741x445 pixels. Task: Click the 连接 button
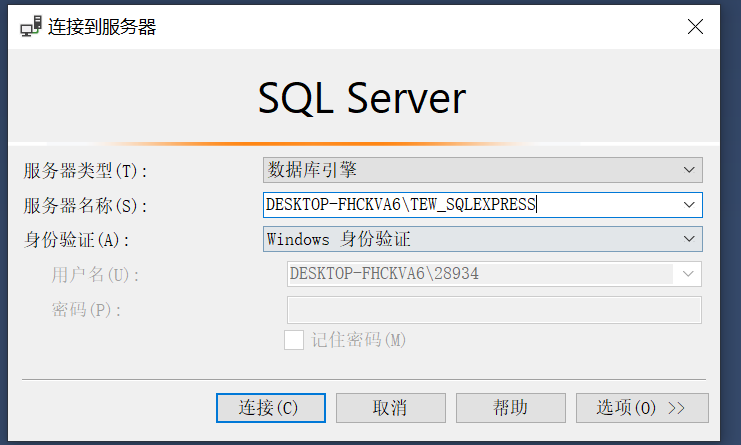click(x=270, y=408)
